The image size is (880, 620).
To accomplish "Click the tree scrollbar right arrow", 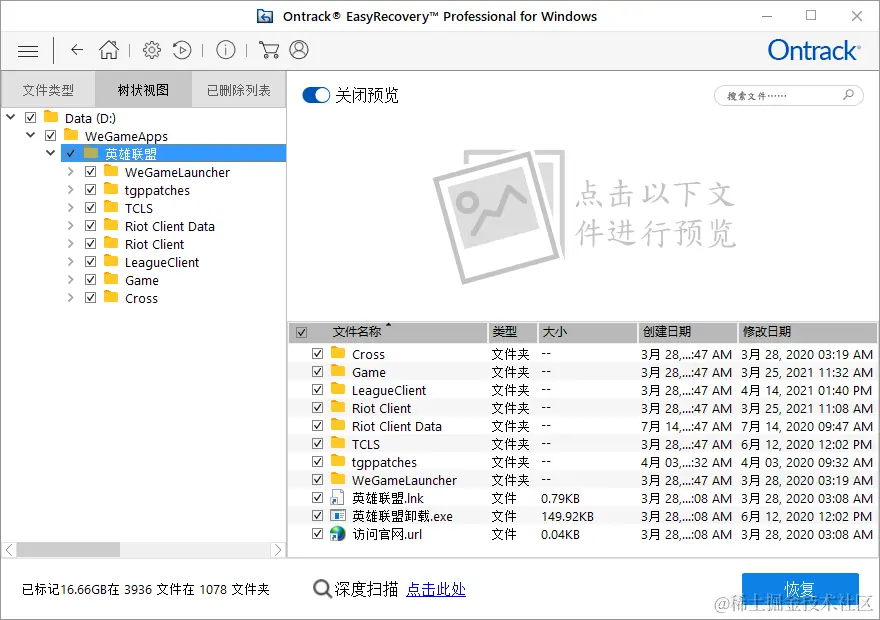I will 277,550.
